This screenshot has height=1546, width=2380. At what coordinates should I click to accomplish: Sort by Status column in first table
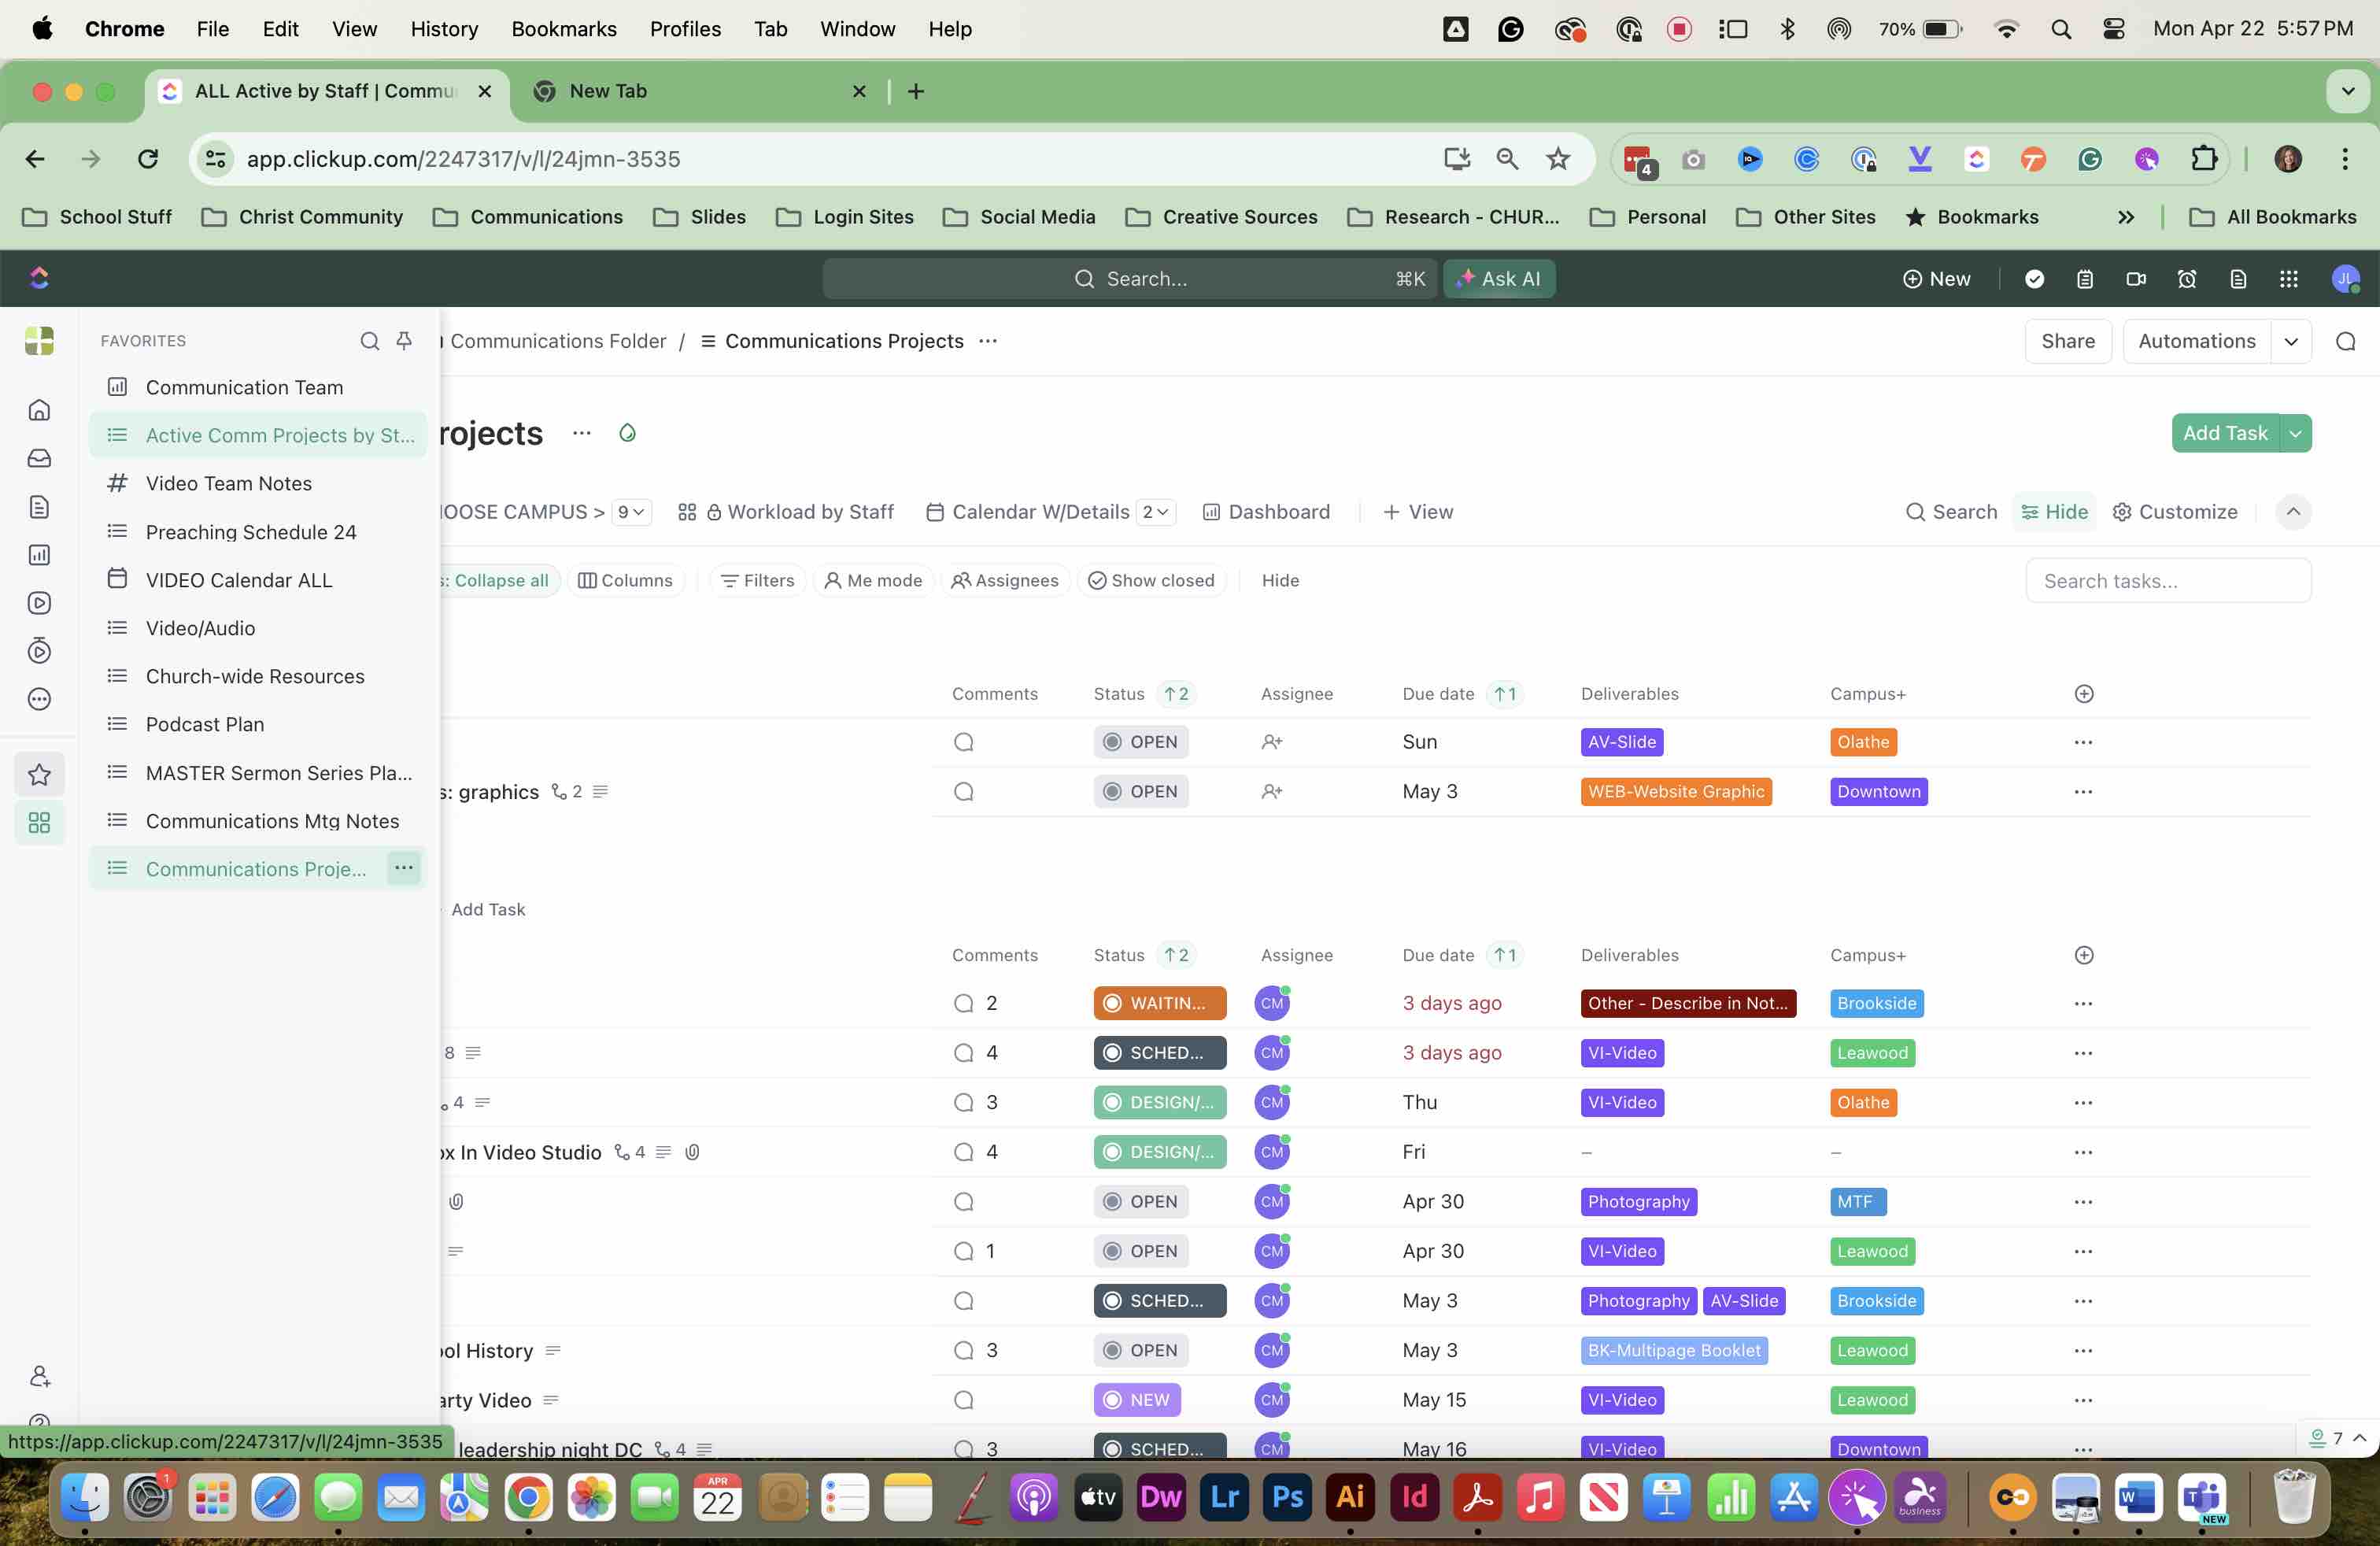pyautogui.click(x=1119, y=694)
